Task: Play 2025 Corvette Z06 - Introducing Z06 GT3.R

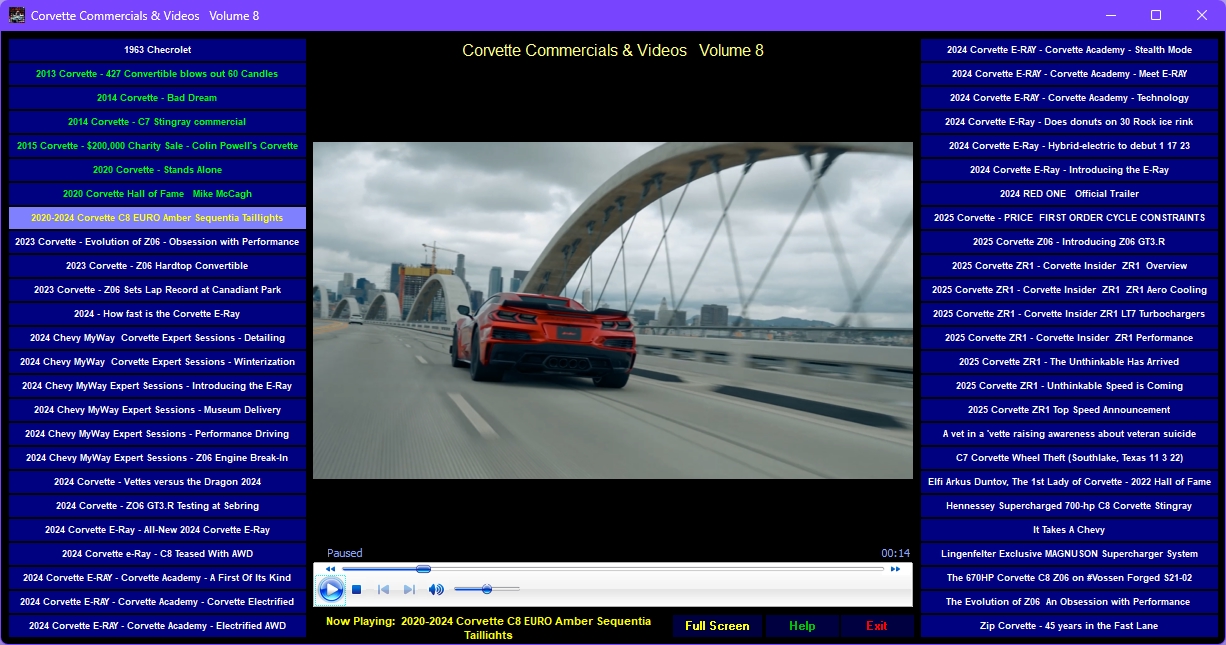Action: coord(1069,242)
